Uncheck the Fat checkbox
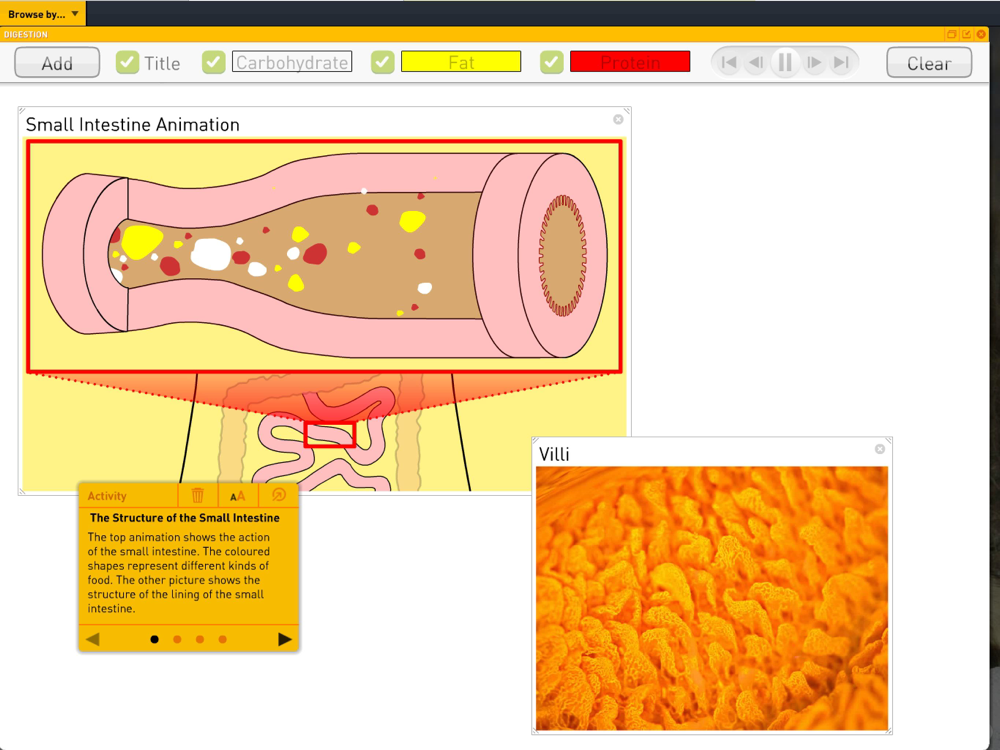Screen dimensions: 1000x750 pyautogui.click(x=383, y=62)
